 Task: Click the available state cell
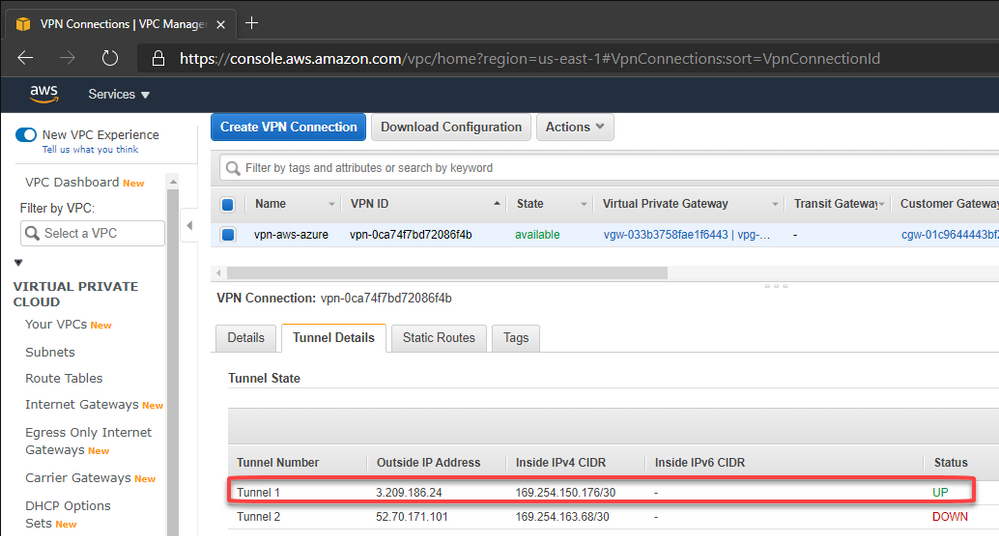(537, 235)
